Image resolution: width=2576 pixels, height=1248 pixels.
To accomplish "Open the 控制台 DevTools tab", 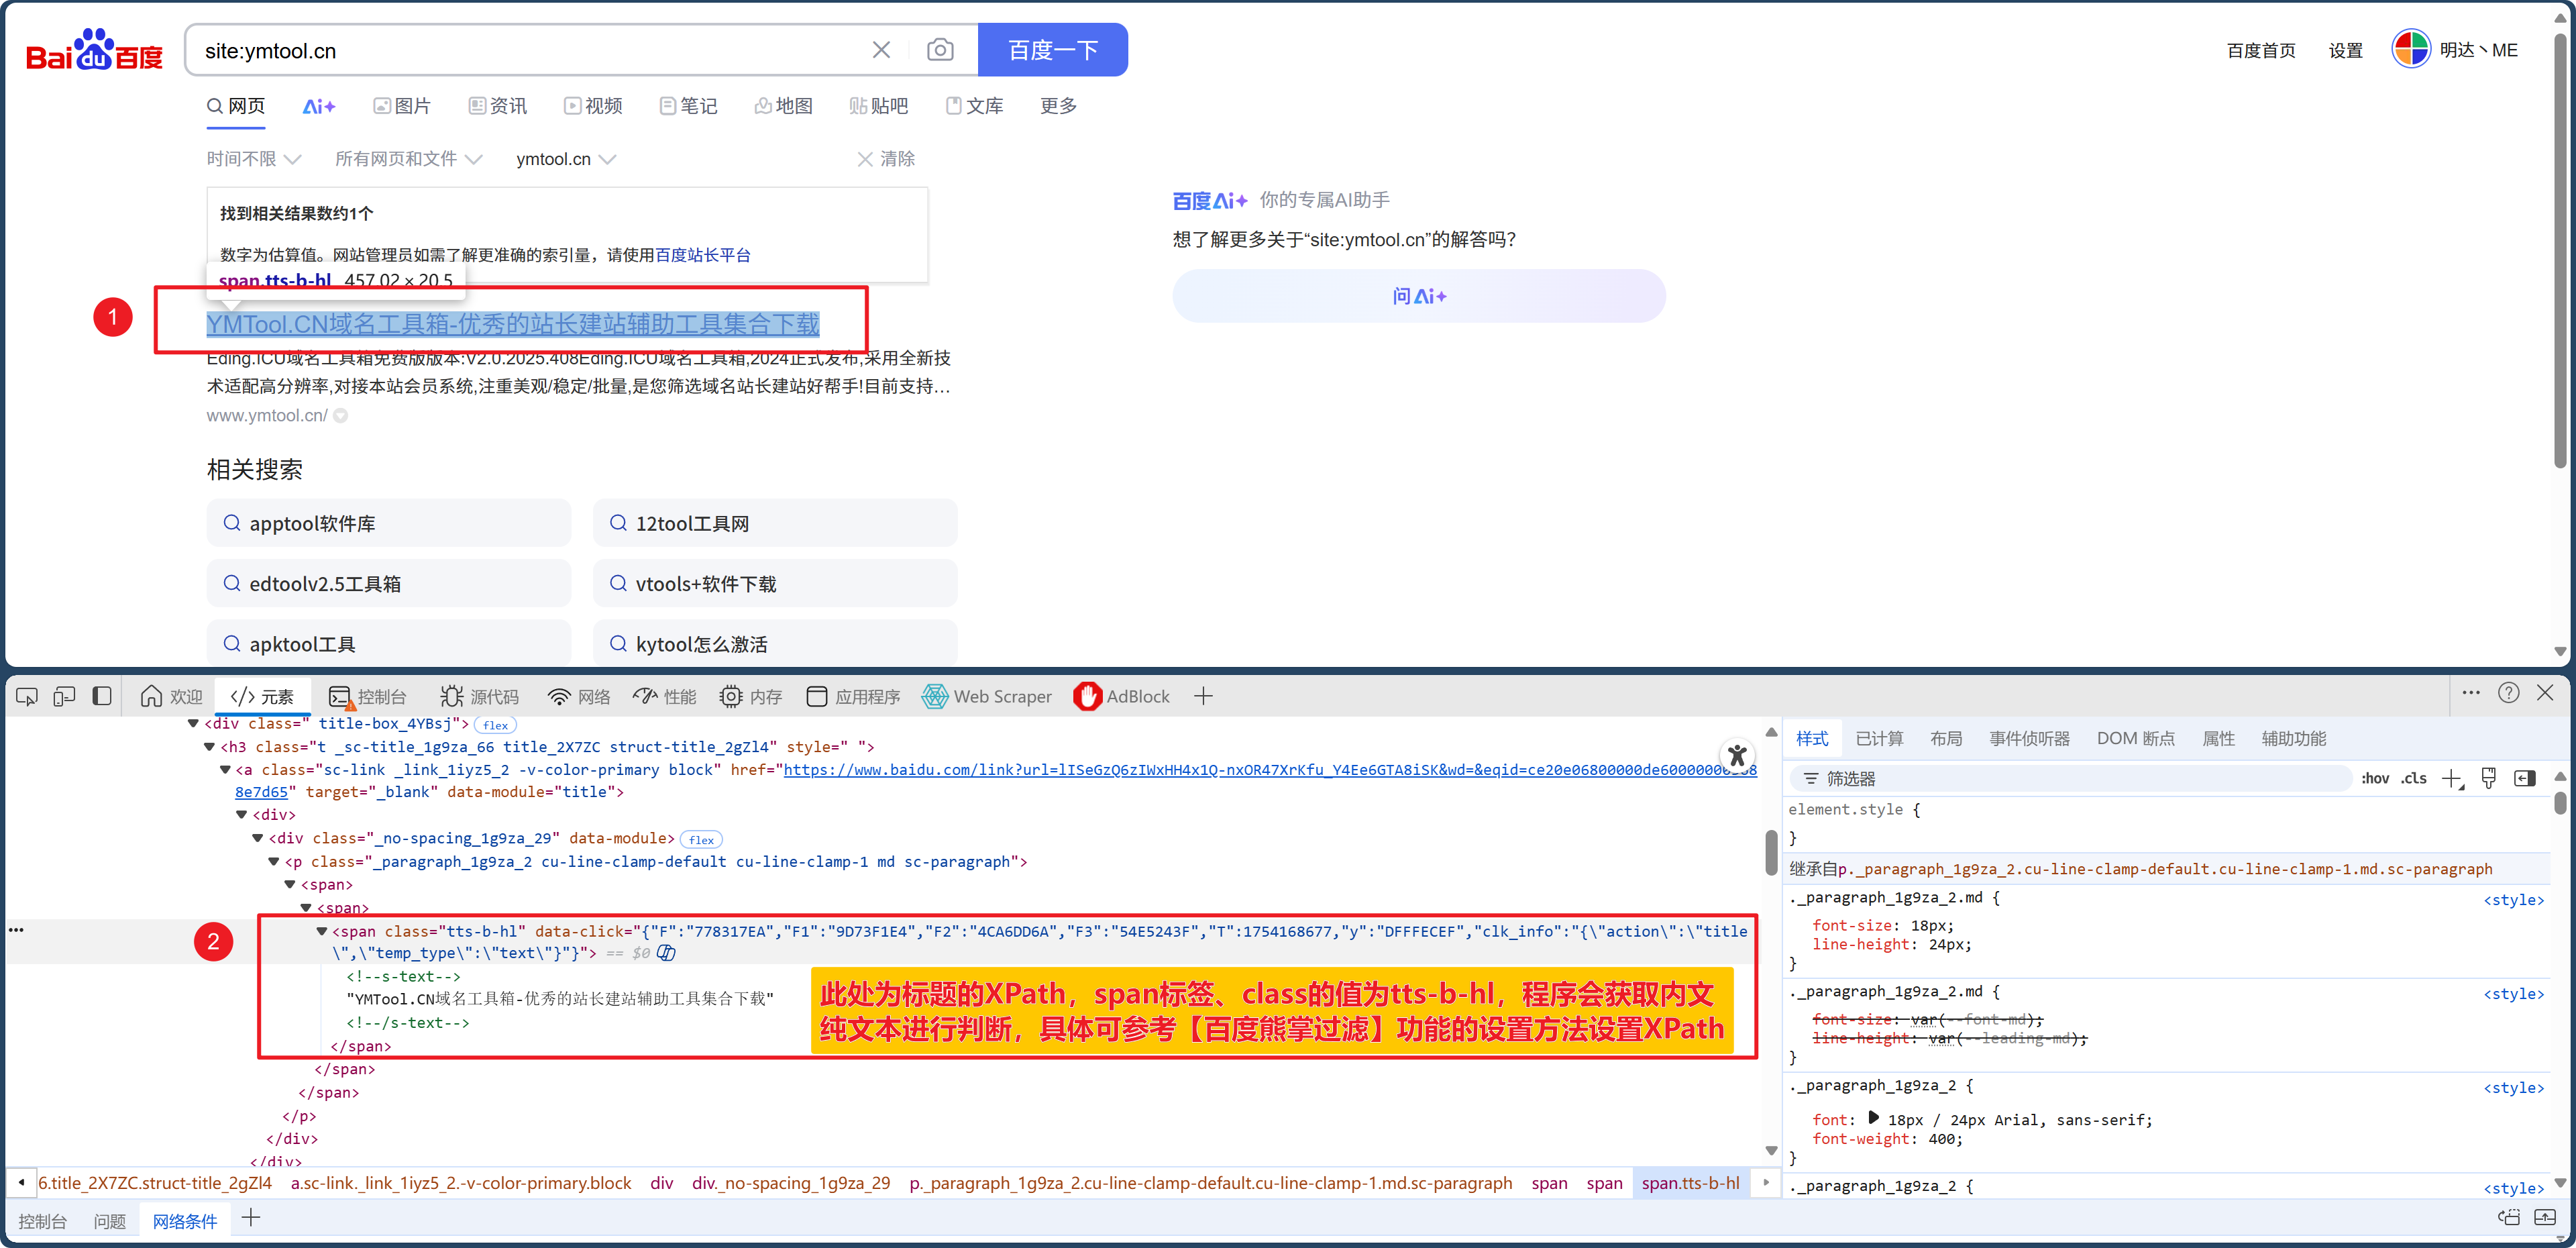I will (x=367, y=696).
